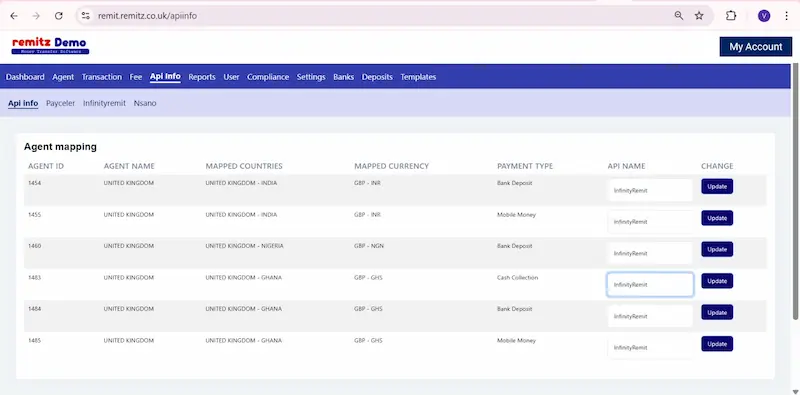Click the address bar URL
Viewport: 800px width, 395px height.
(x=147, y=16)
